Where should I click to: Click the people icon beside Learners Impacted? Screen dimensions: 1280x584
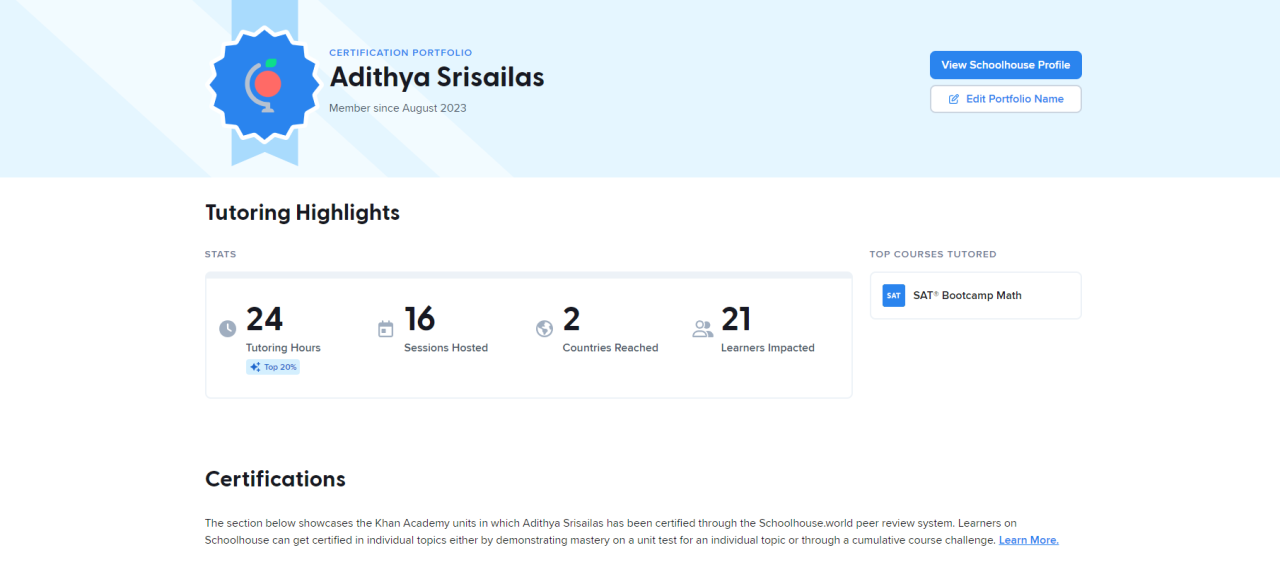click(702, 329)
